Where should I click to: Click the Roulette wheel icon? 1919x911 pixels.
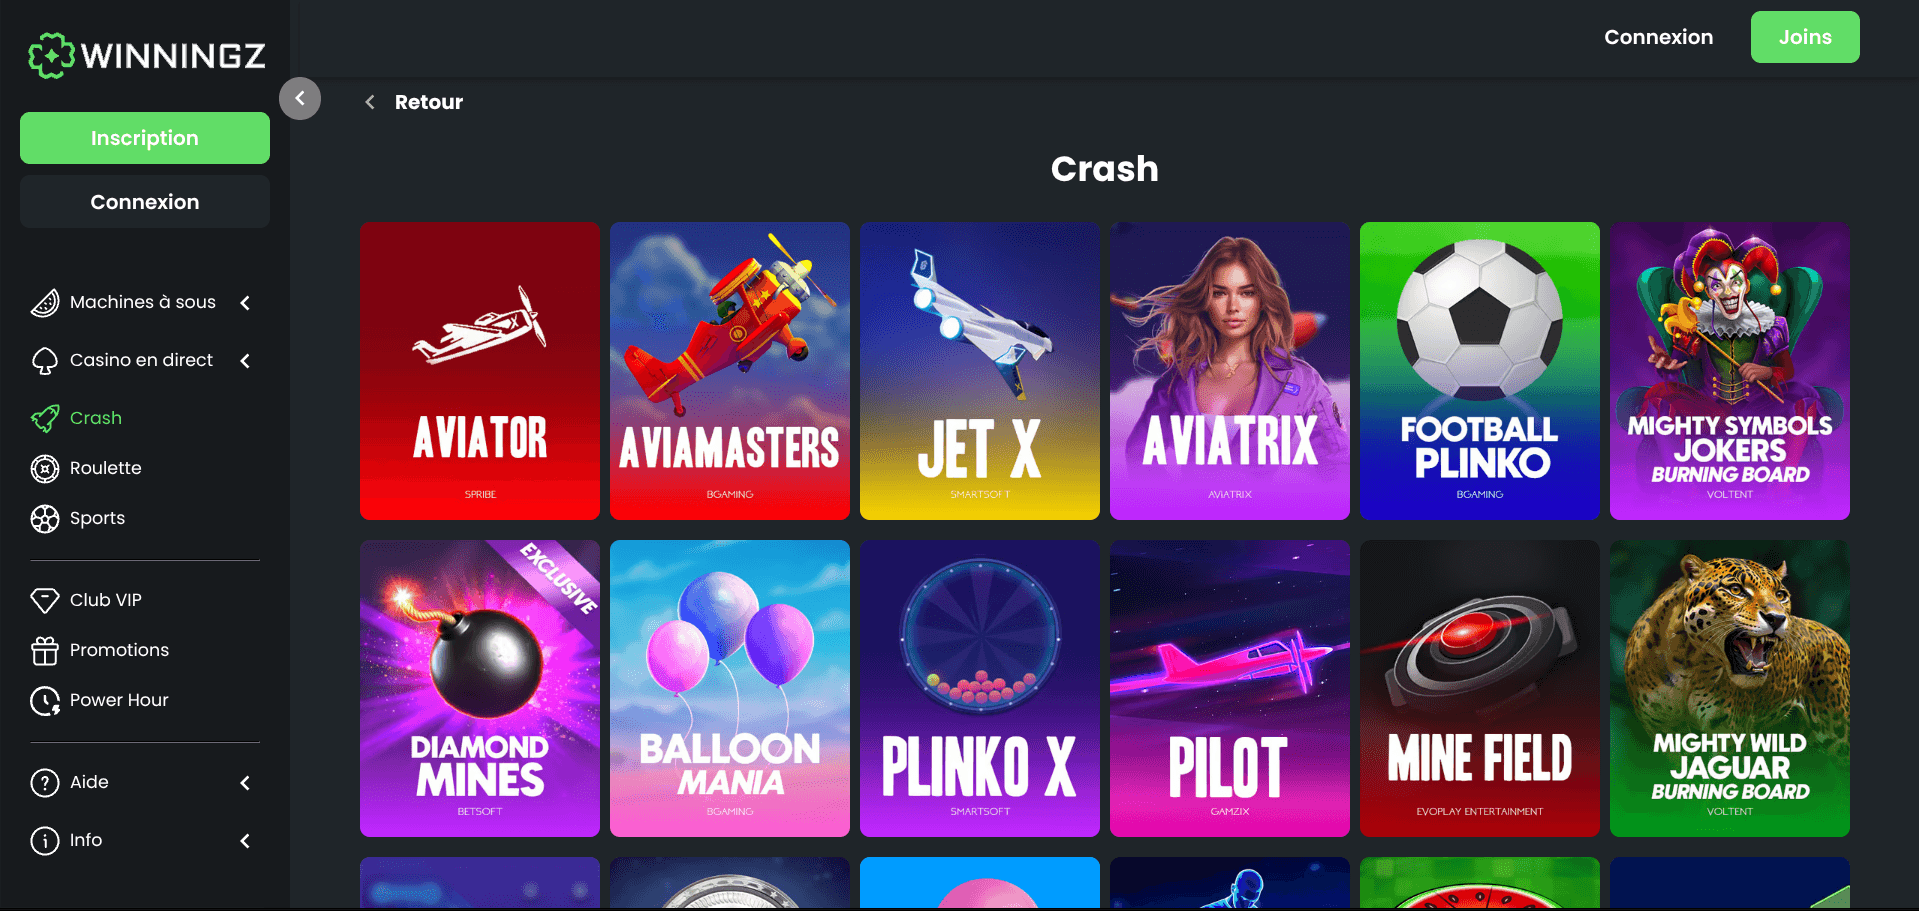pos(45,468)
